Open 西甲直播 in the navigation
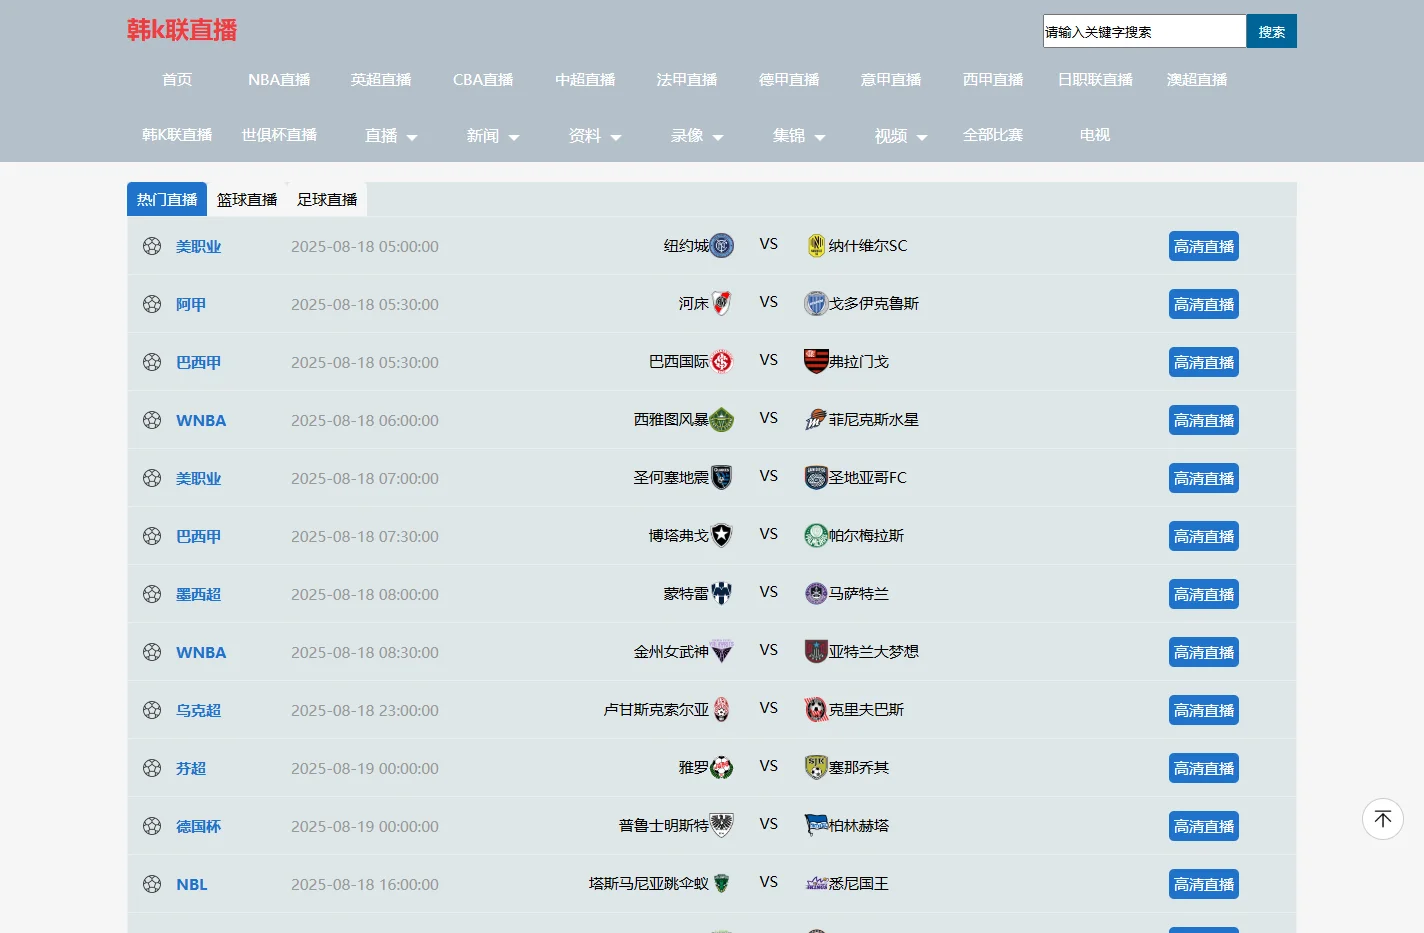The height and width of the screenshot is (933, 1424). tap(993, 80)
